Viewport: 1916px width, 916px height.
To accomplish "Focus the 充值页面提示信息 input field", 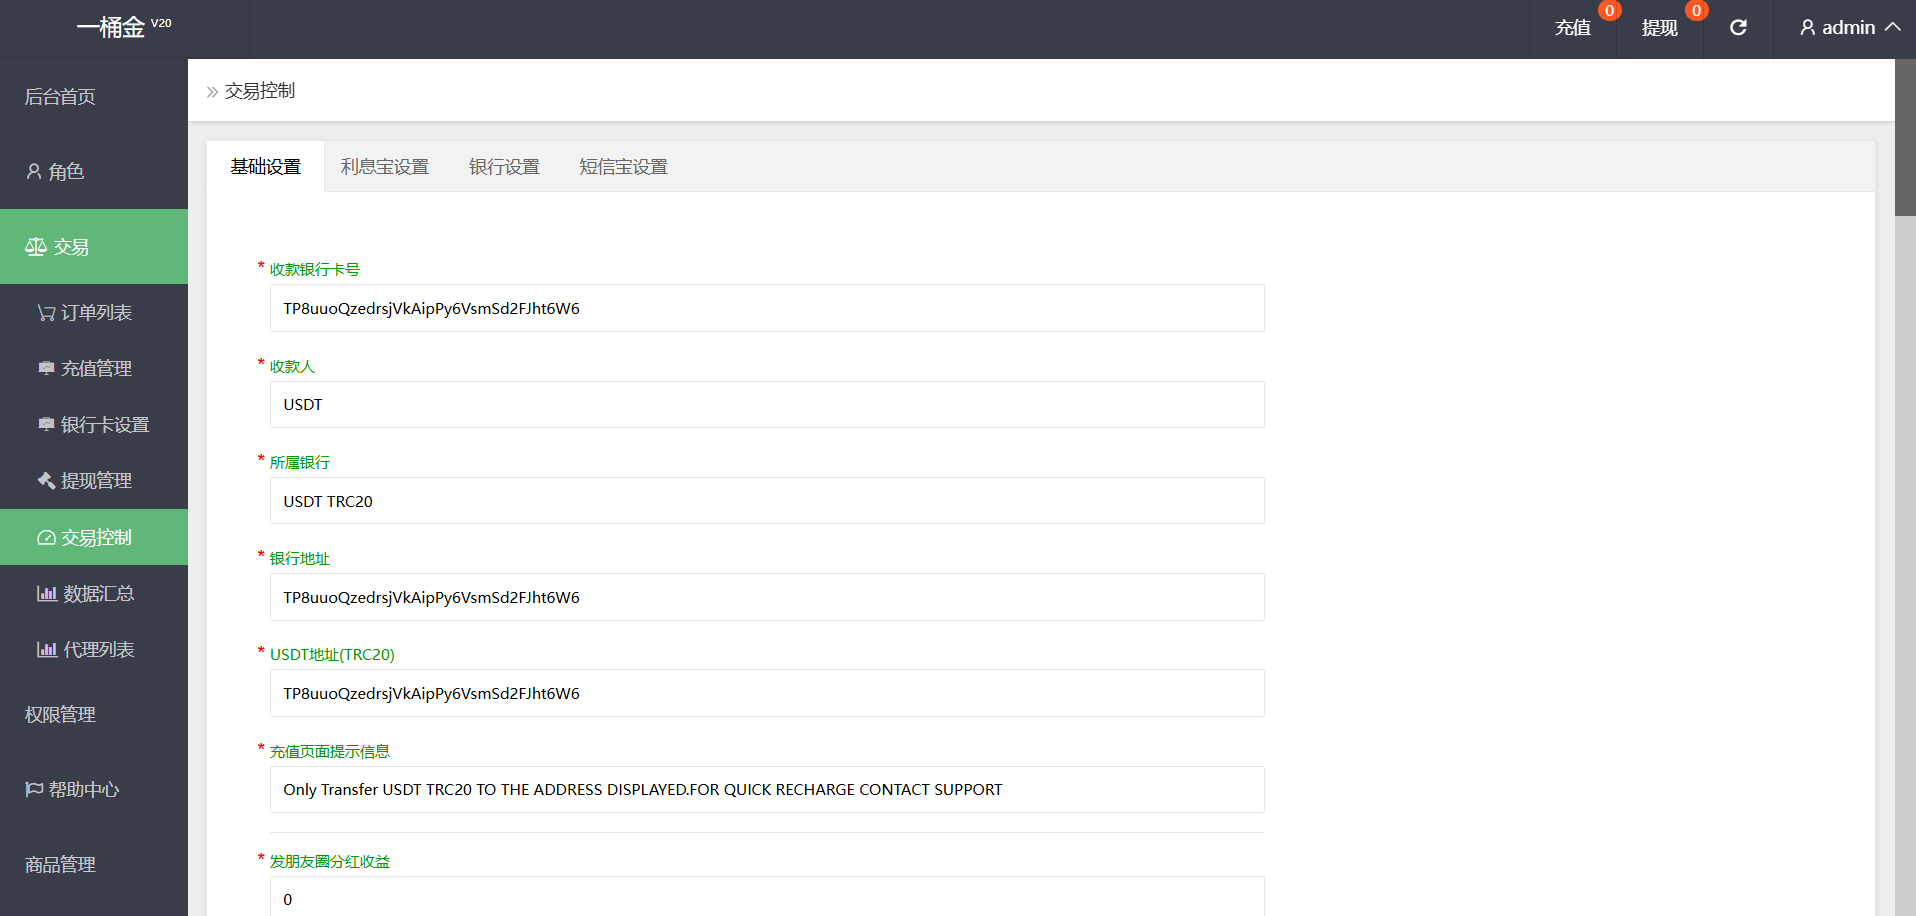I will point(767,790).
